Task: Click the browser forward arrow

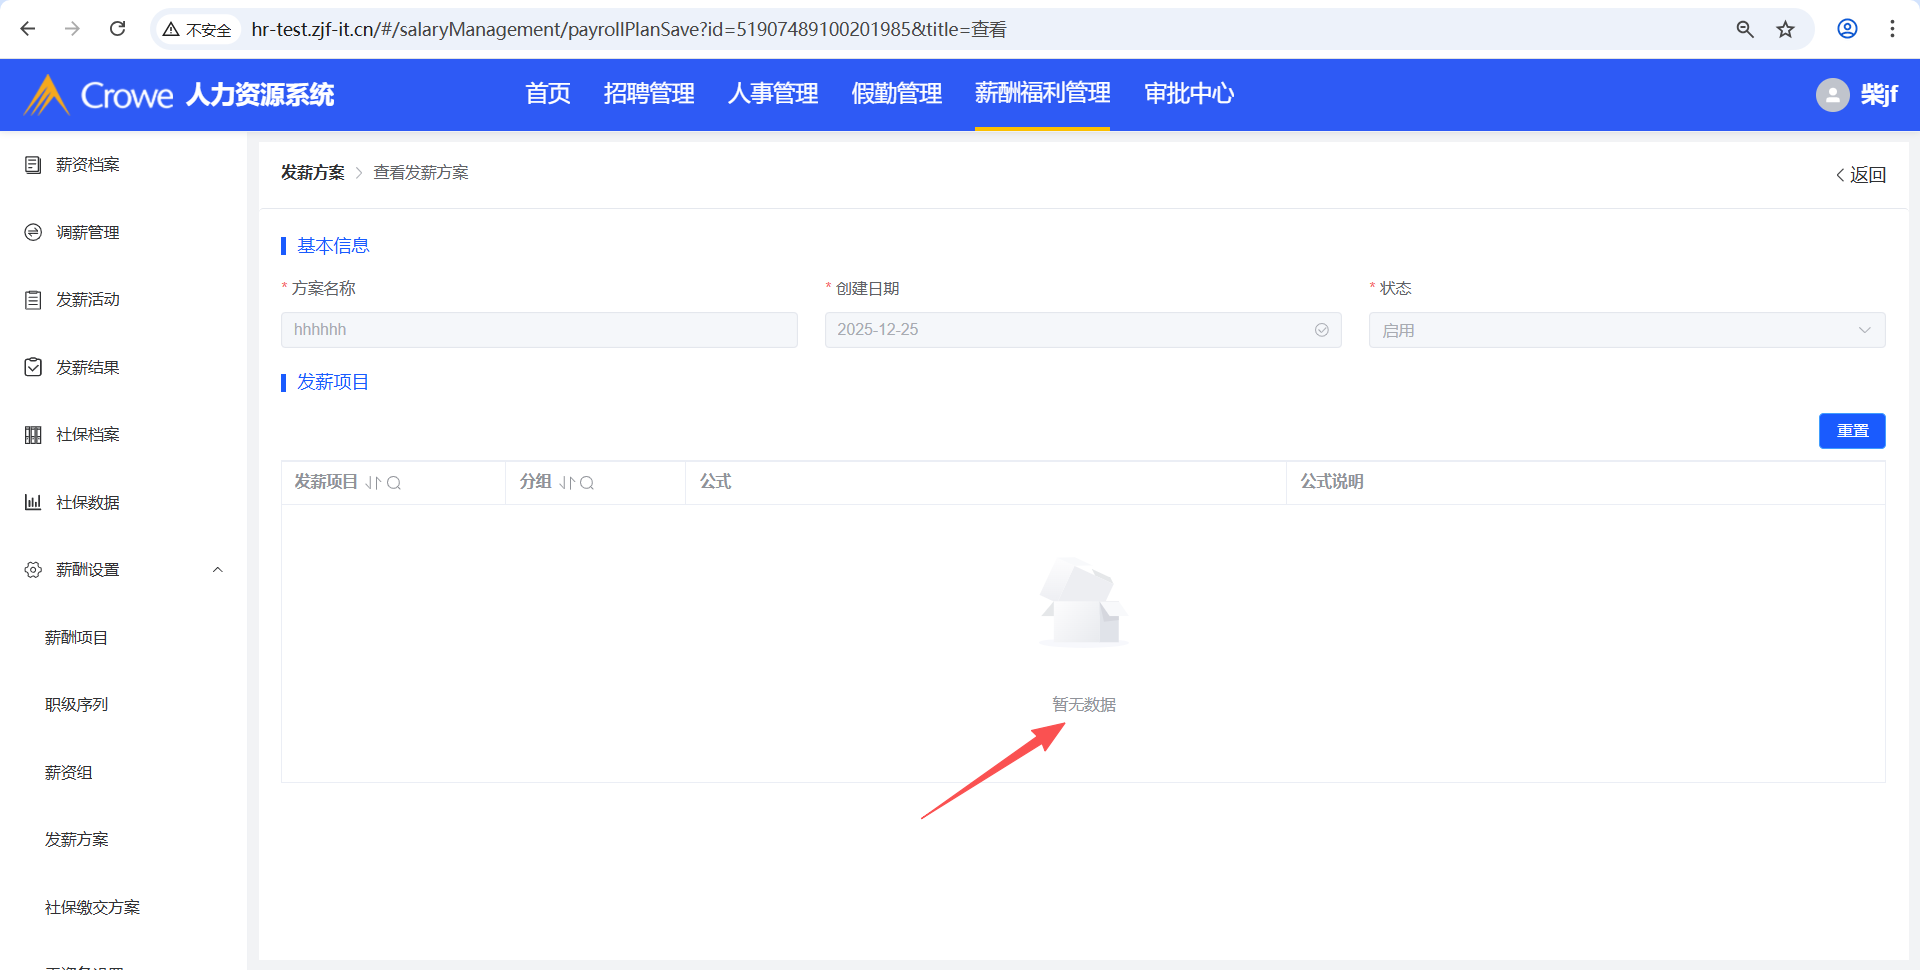Action: tap(72, 29)
